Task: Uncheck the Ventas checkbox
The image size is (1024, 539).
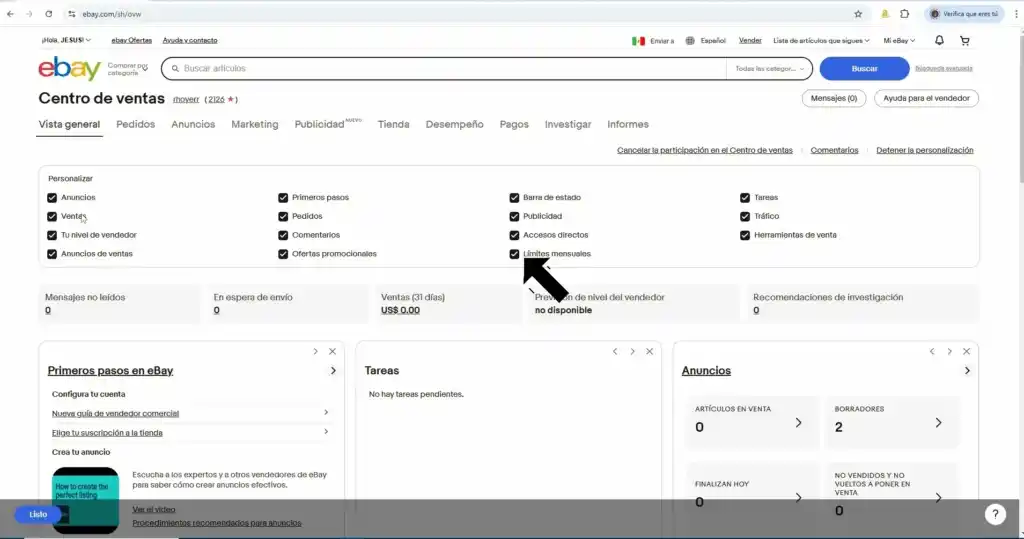Action: pyautogui.click(x=52, y=216)
